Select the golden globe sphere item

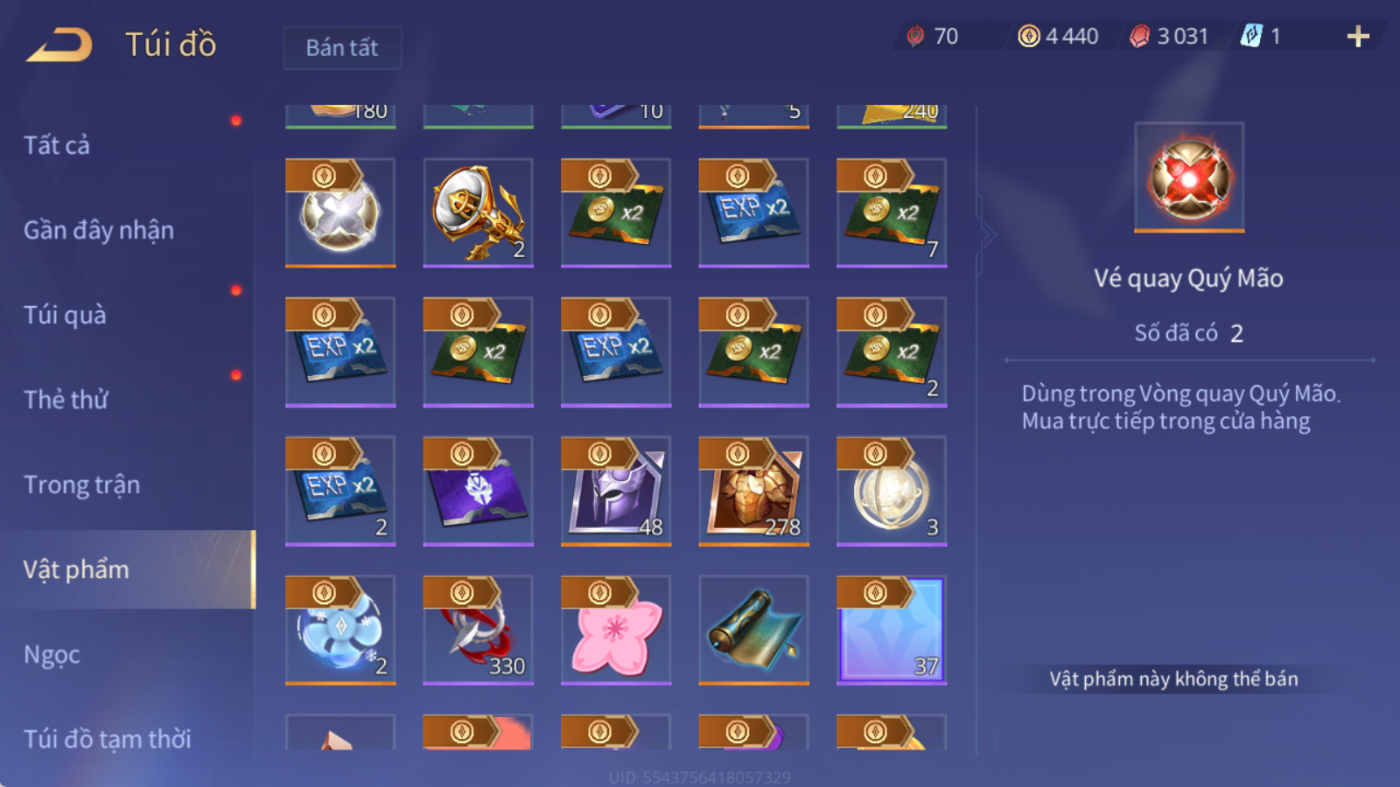[x=892, y=490]
